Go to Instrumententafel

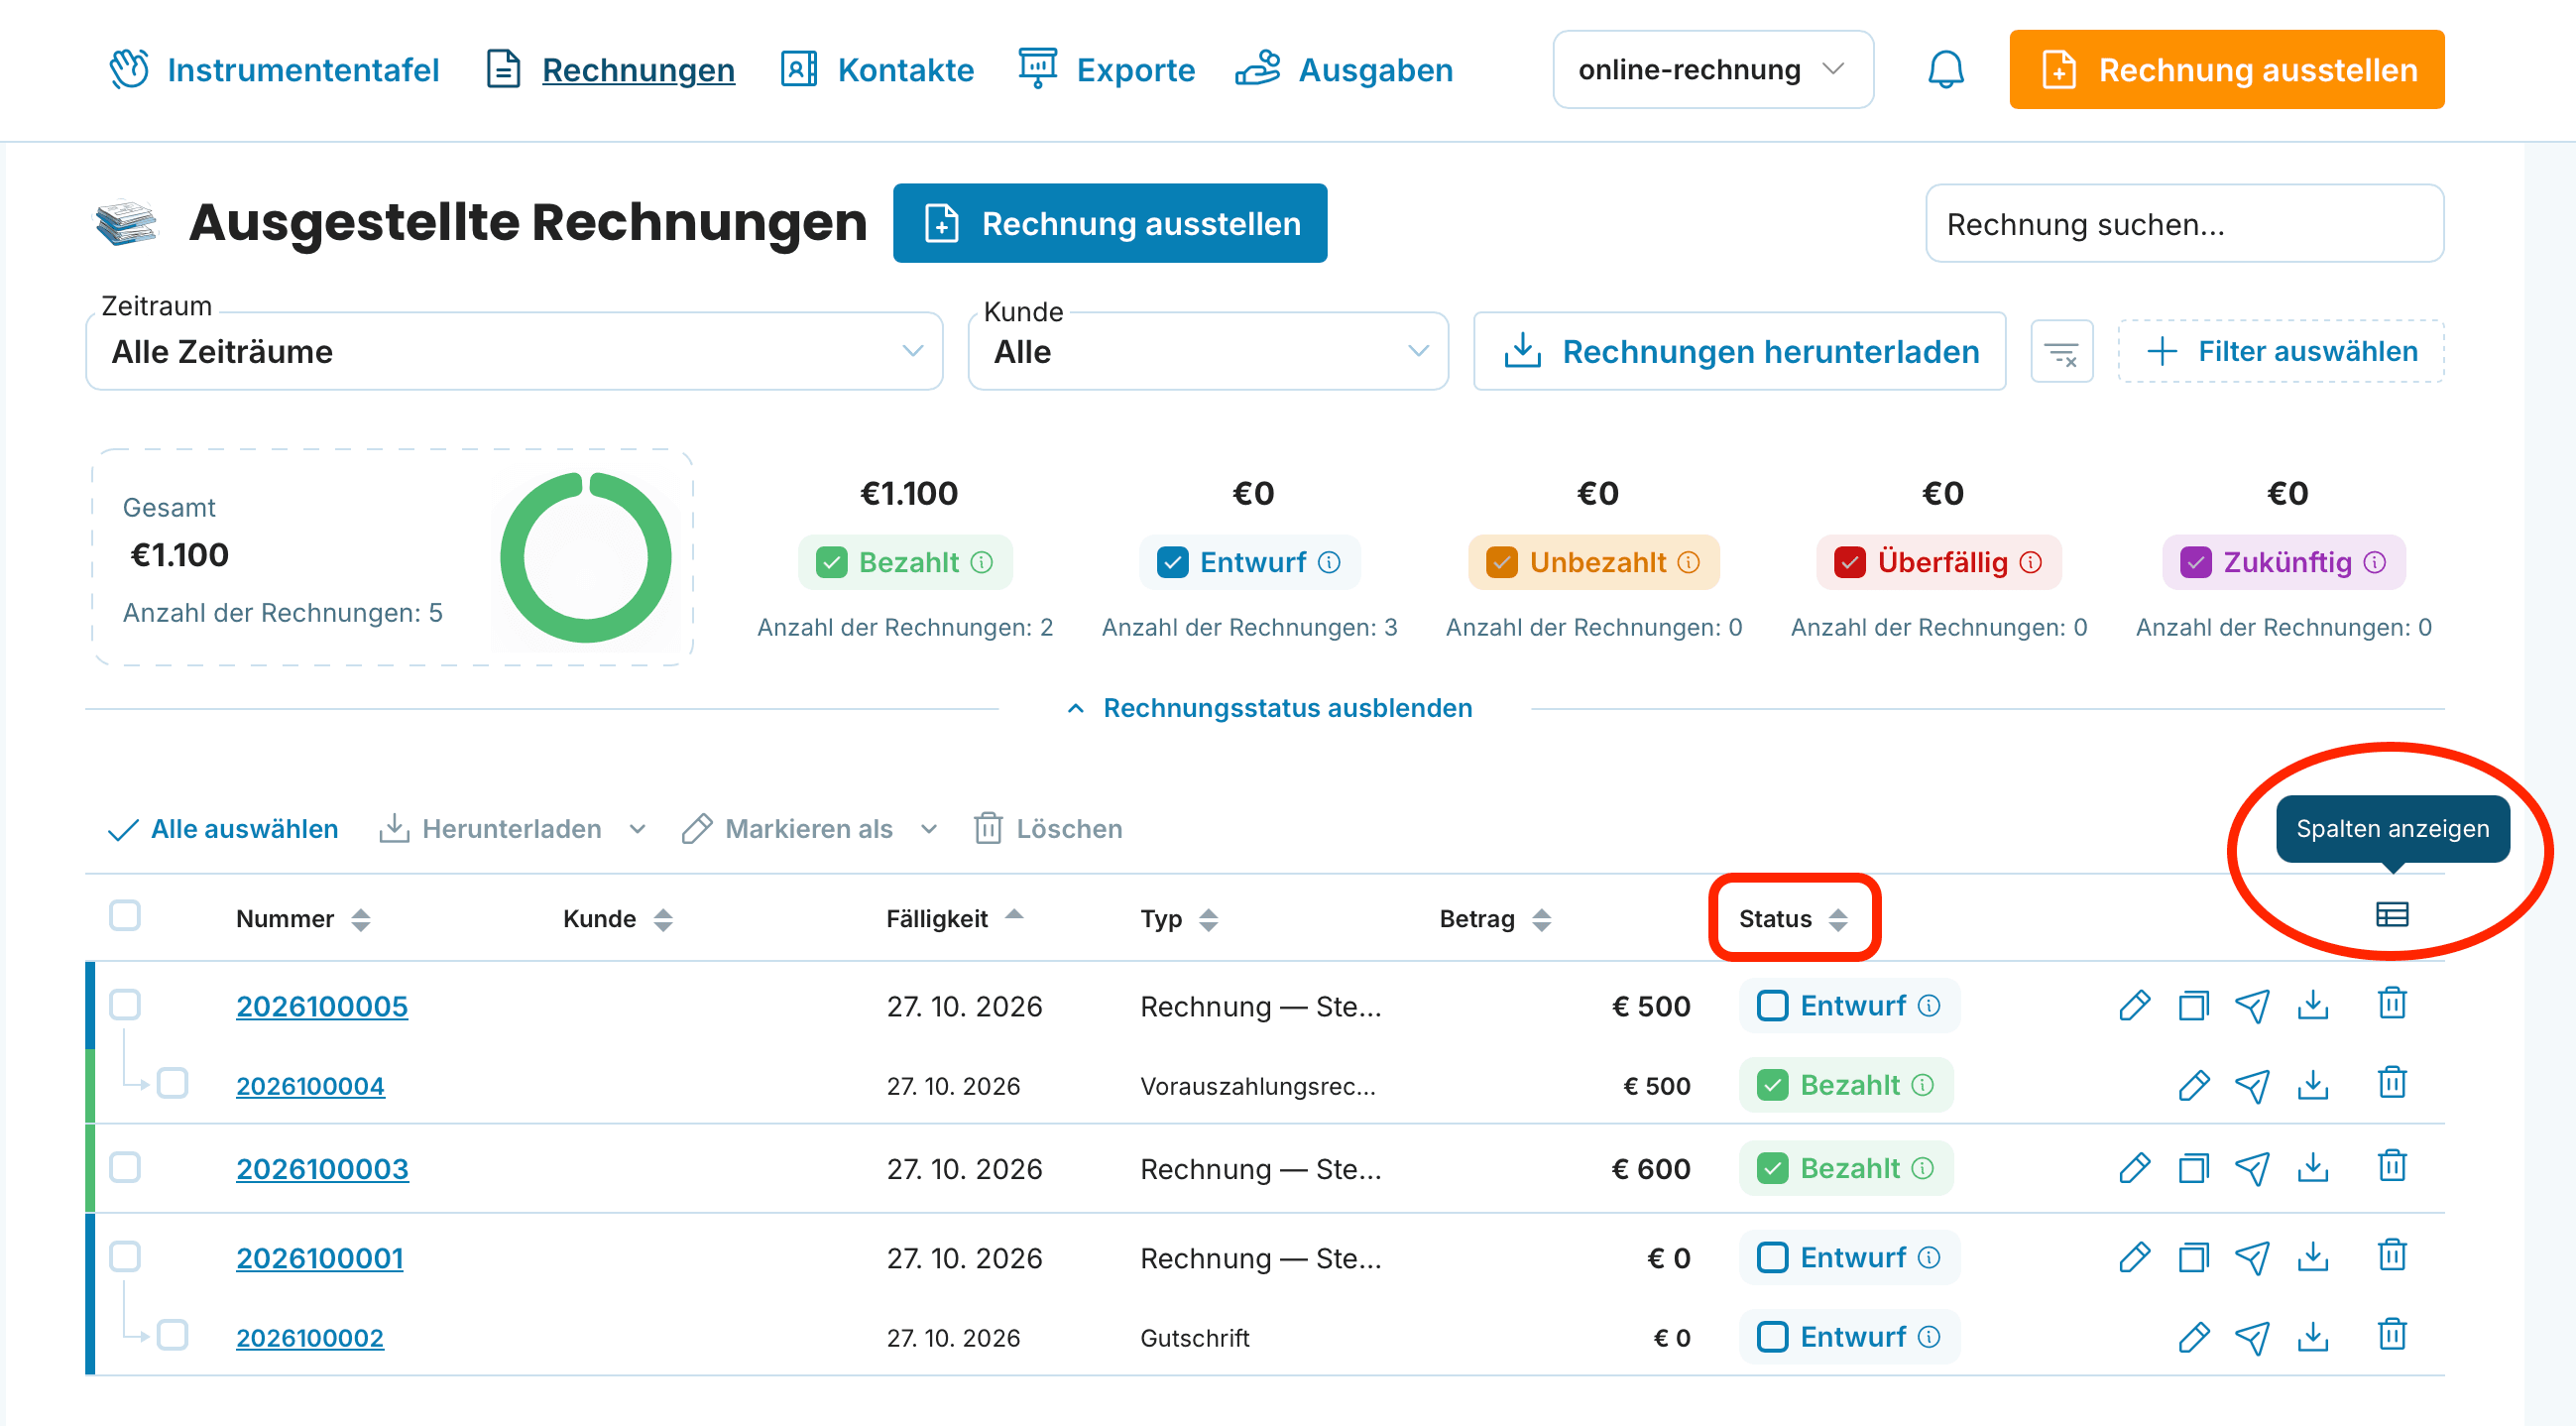point(274,70)
